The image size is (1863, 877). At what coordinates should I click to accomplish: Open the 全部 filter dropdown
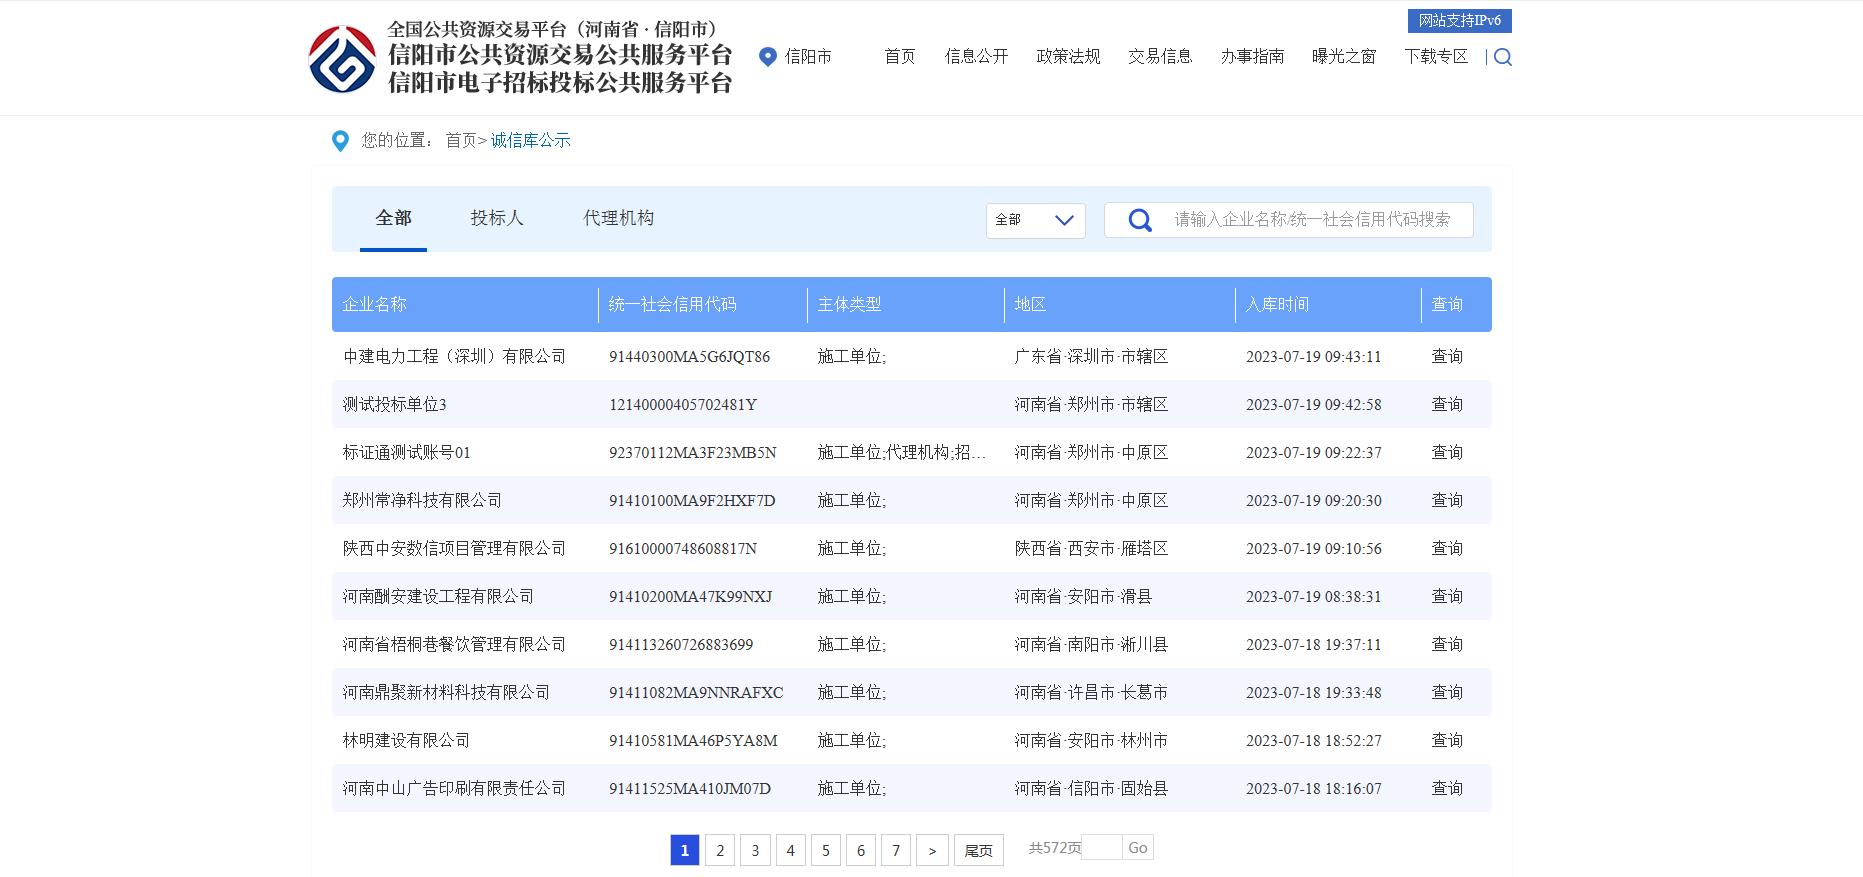tap(1035, 220)
